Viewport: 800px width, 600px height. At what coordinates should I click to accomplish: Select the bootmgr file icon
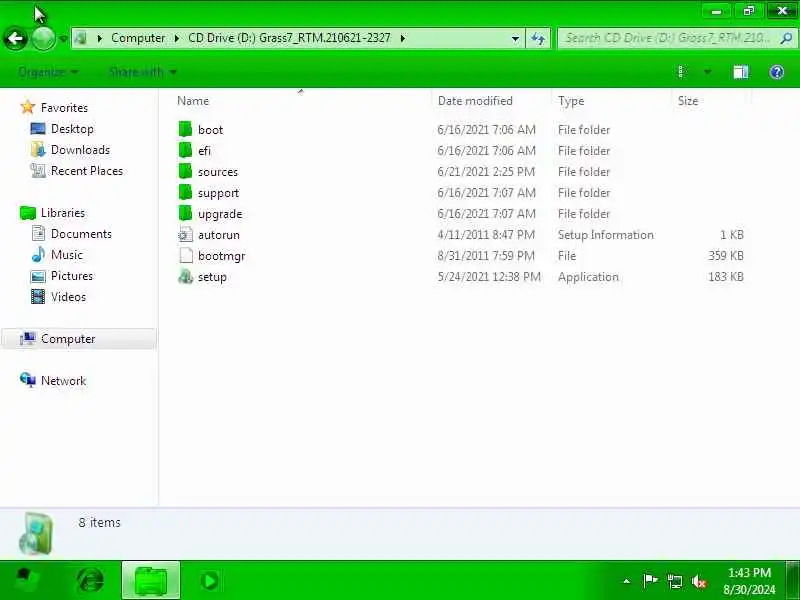(186, 255)
